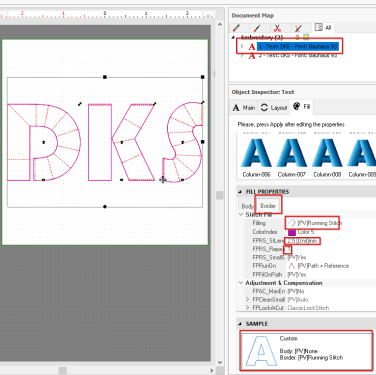Toggle the lightbulb visibility on Embroidery row
The image size is (376, 375).
tap(306, 37)
